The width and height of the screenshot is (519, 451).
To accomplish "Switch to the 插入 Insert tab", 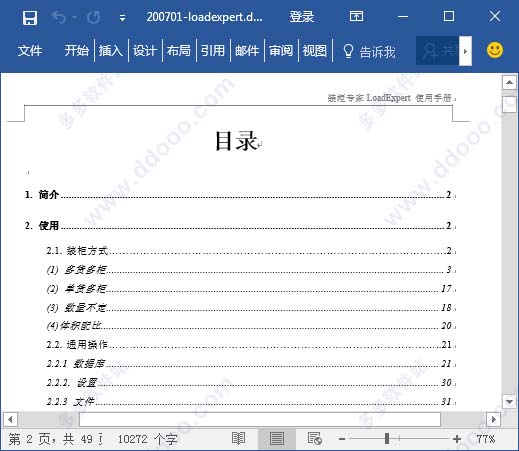I will 111,51.
